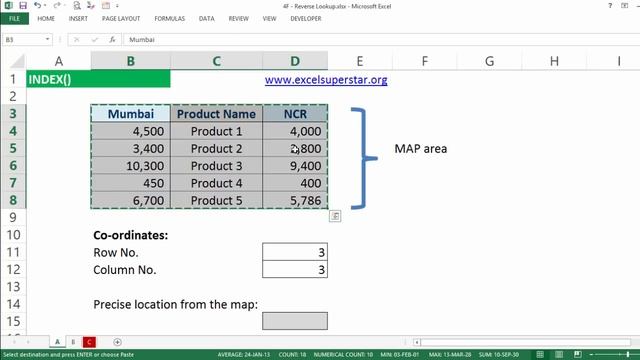Click the Excel application icon in title bar
This screenshot has height=360, width=640.
point(8,6)
